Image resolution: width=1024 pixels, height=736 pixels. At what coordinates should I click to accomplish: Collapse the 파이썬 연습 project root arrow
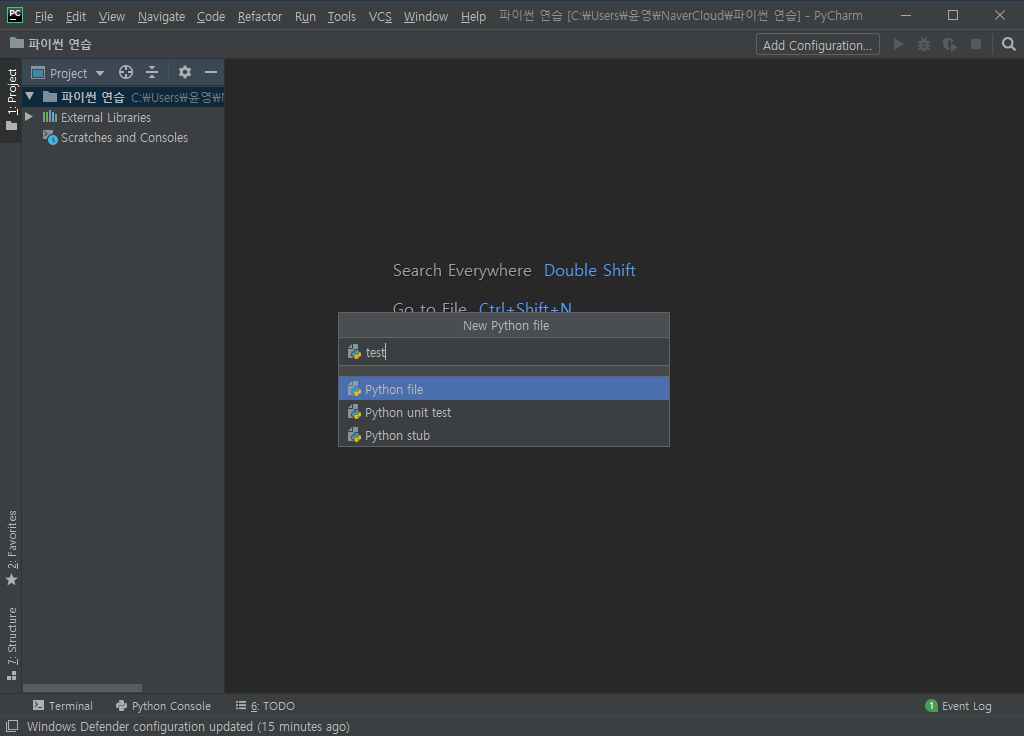point(29,97)
